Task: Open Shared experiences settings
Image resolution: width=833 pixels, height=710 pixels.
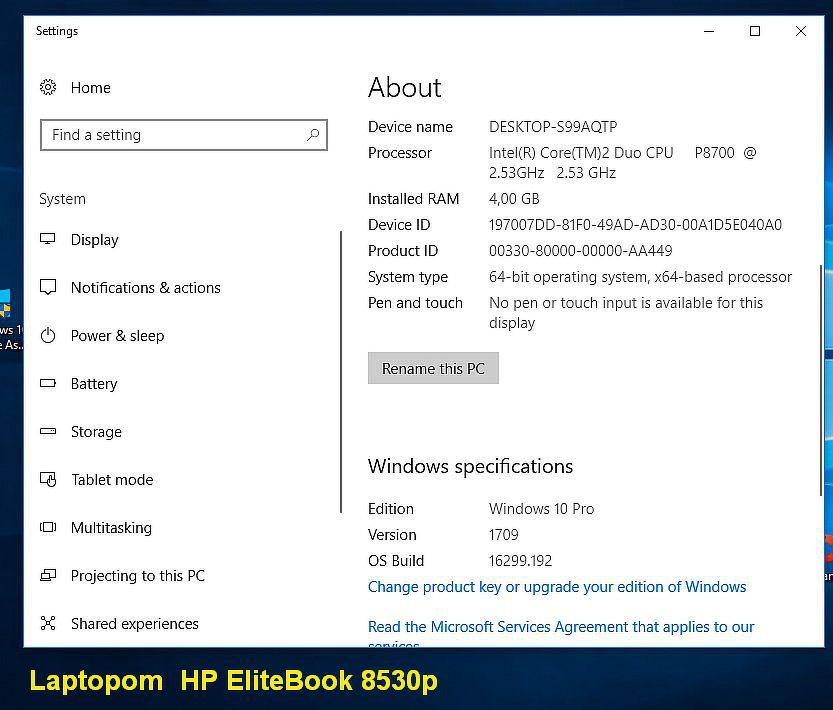Action: pos(135,623)
